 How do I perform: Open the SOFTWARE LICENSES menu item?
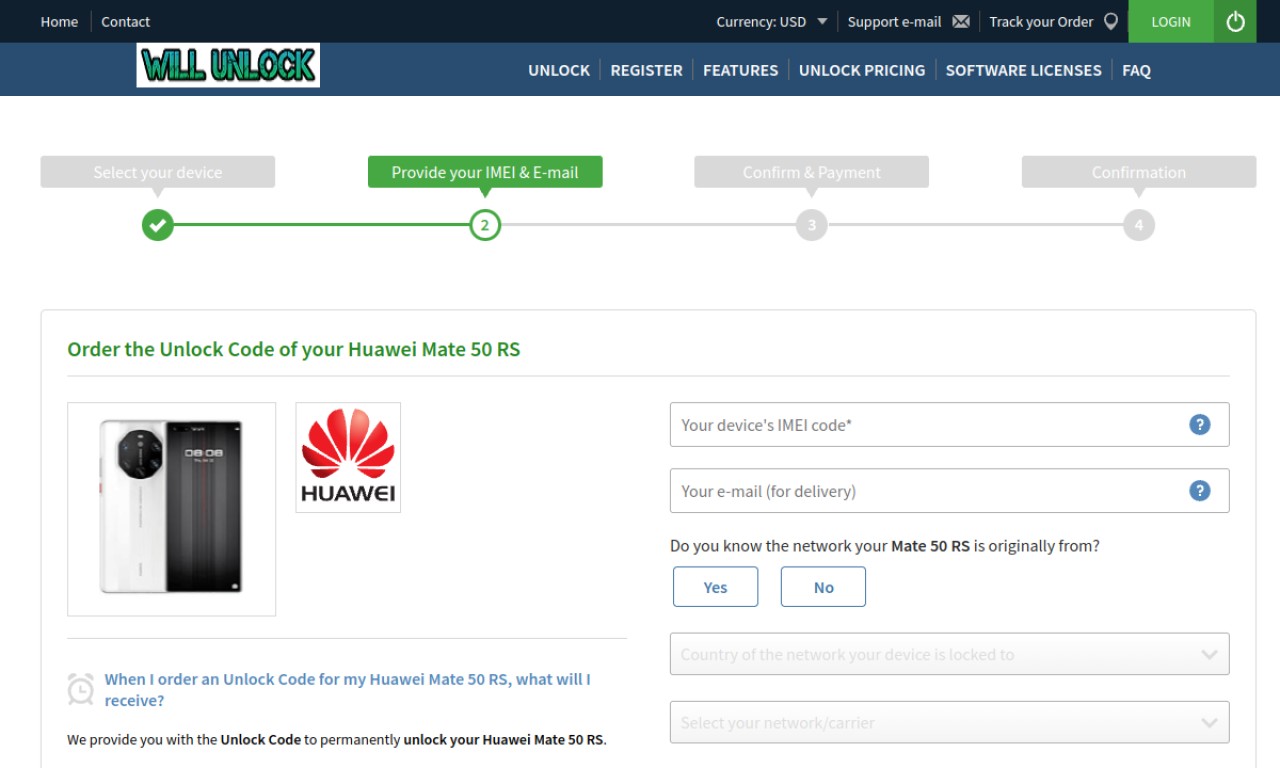coord(1023,70)
